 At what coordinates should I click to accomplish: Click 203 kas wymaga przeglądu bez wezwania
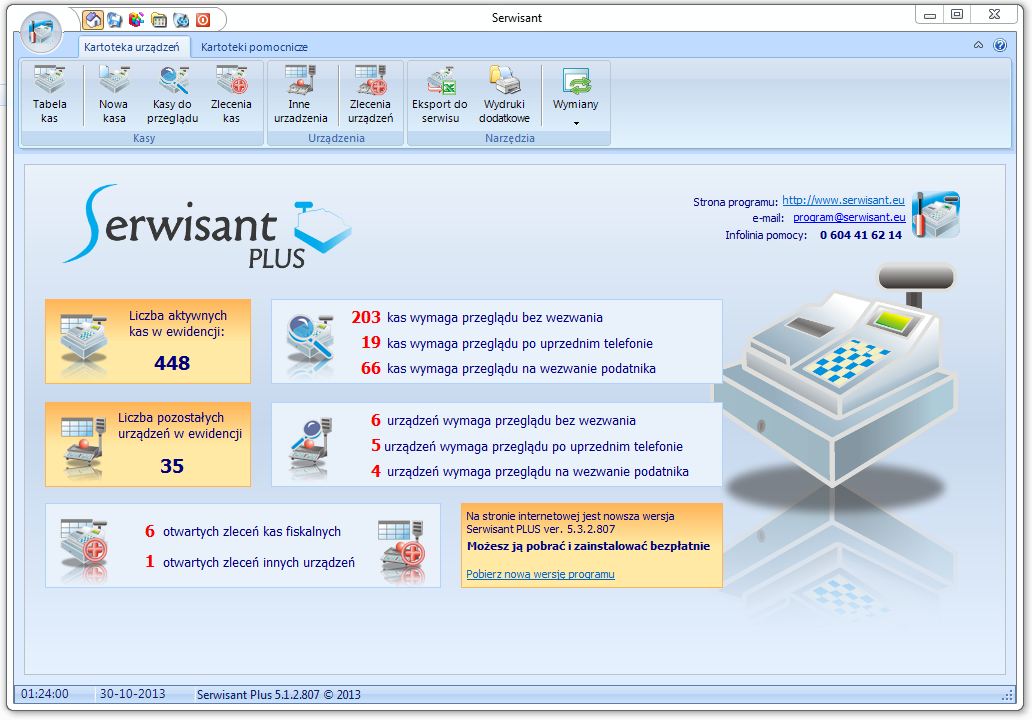tap(477, 317)
